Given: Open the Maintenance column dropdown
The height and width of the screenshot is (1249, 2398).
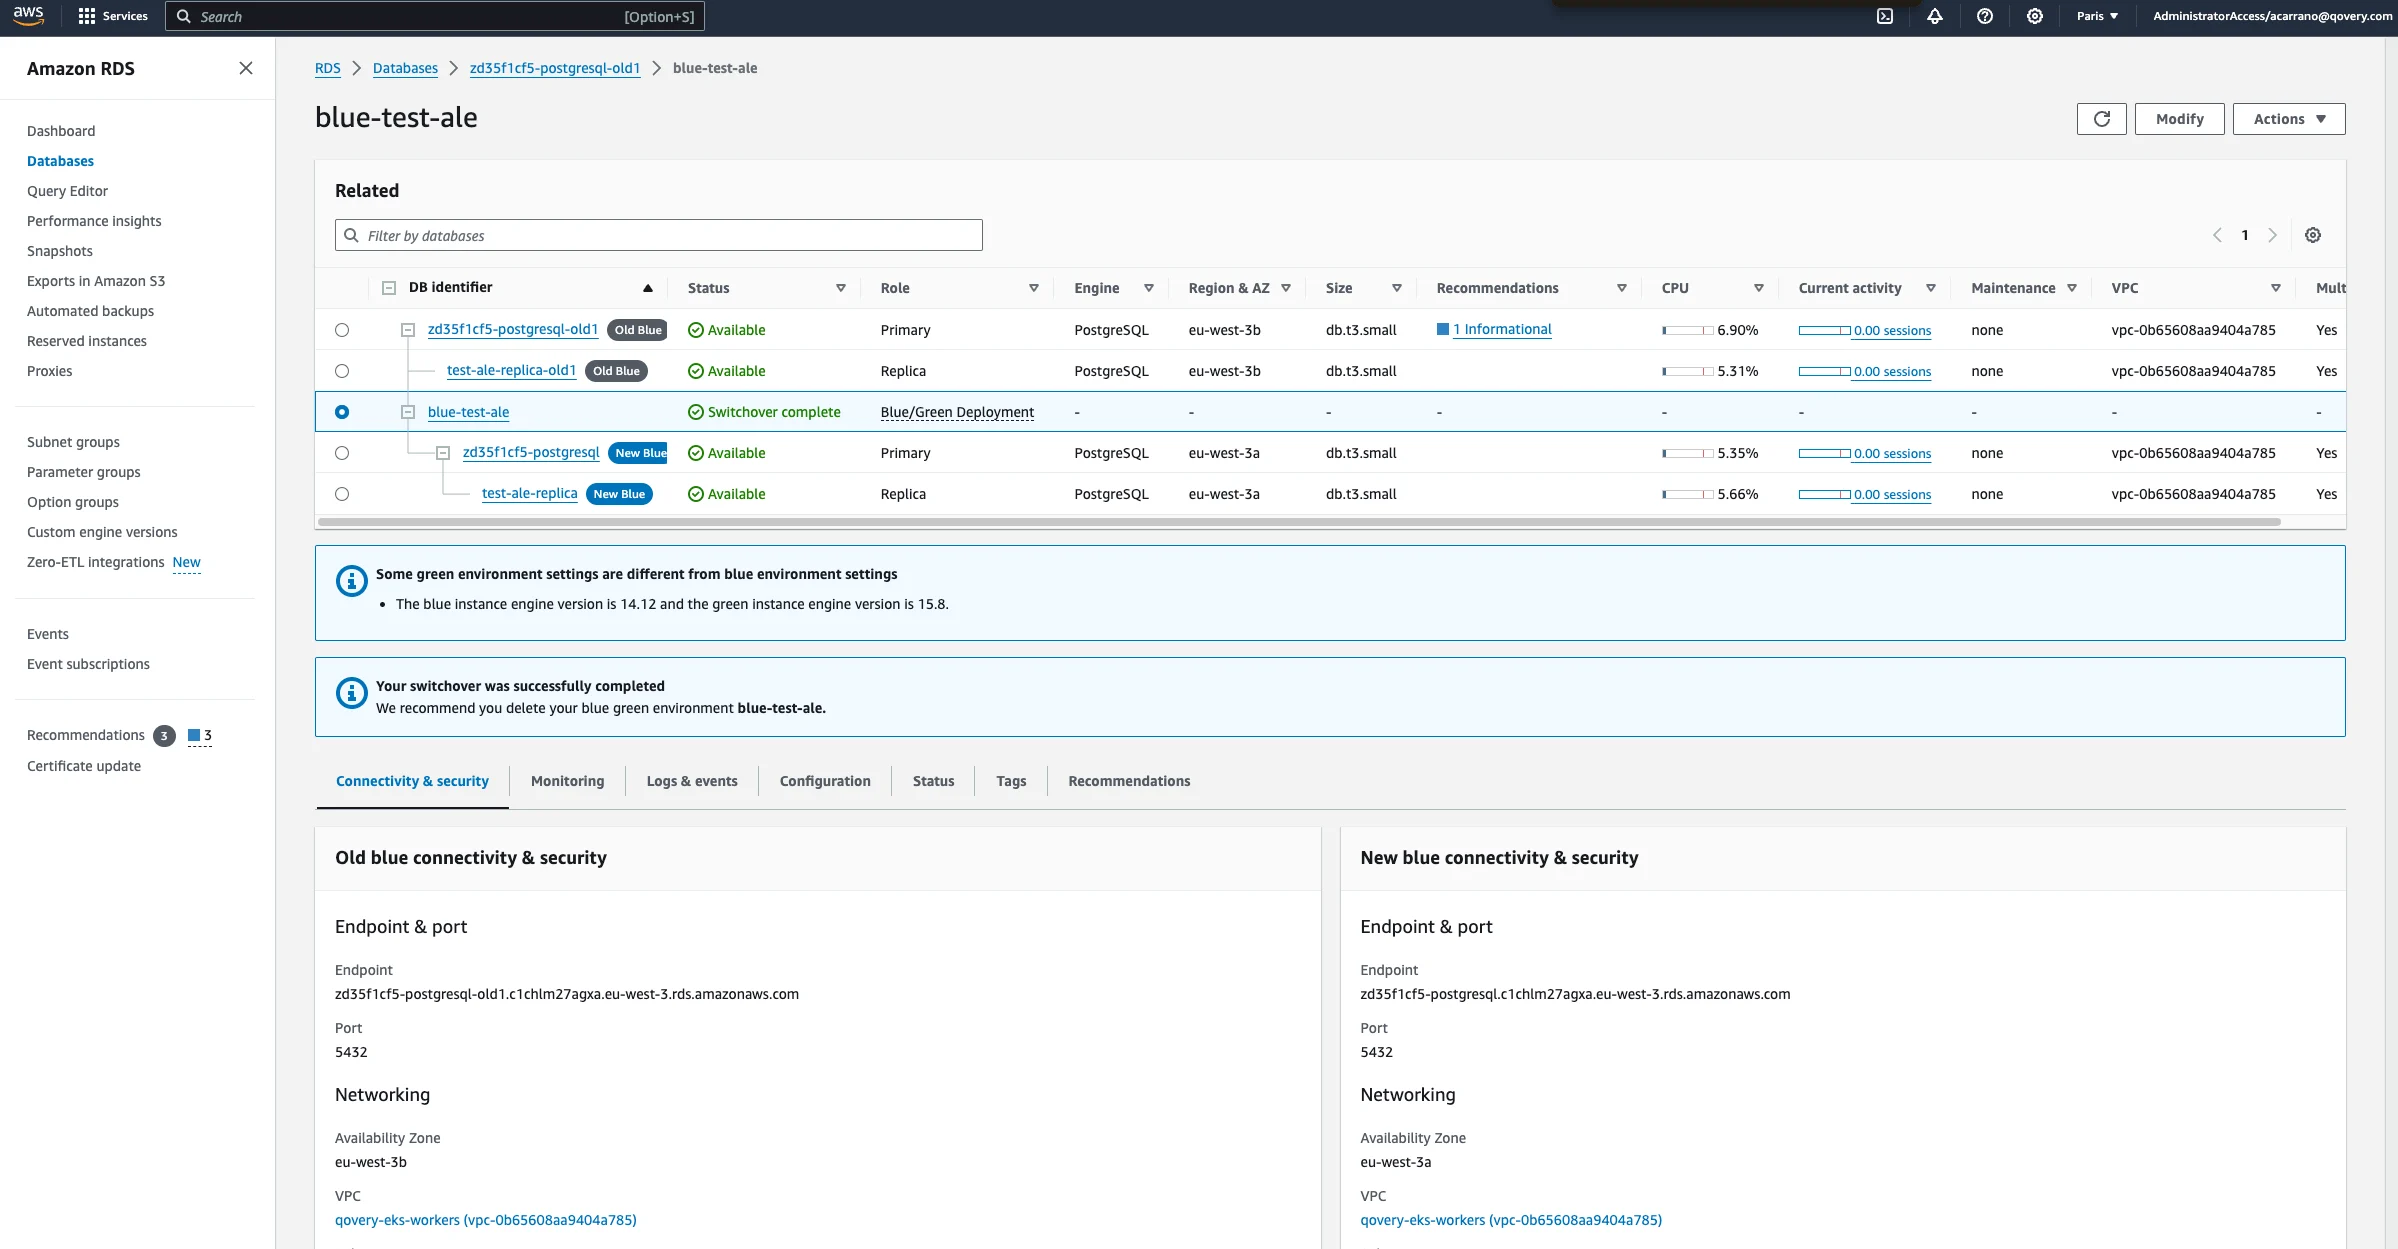Looking at the screenshot, I should [2072, 288].
